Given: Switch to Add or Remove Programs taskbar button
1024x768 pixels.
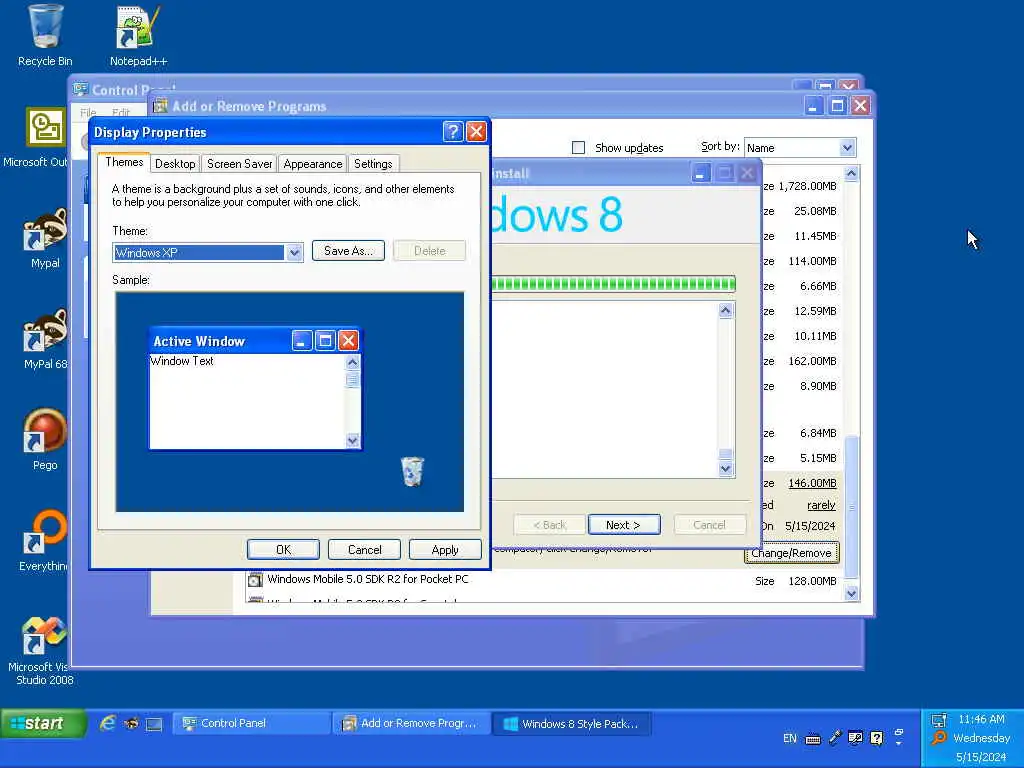Looking at the screenshot, I should [x=411, y=724].
